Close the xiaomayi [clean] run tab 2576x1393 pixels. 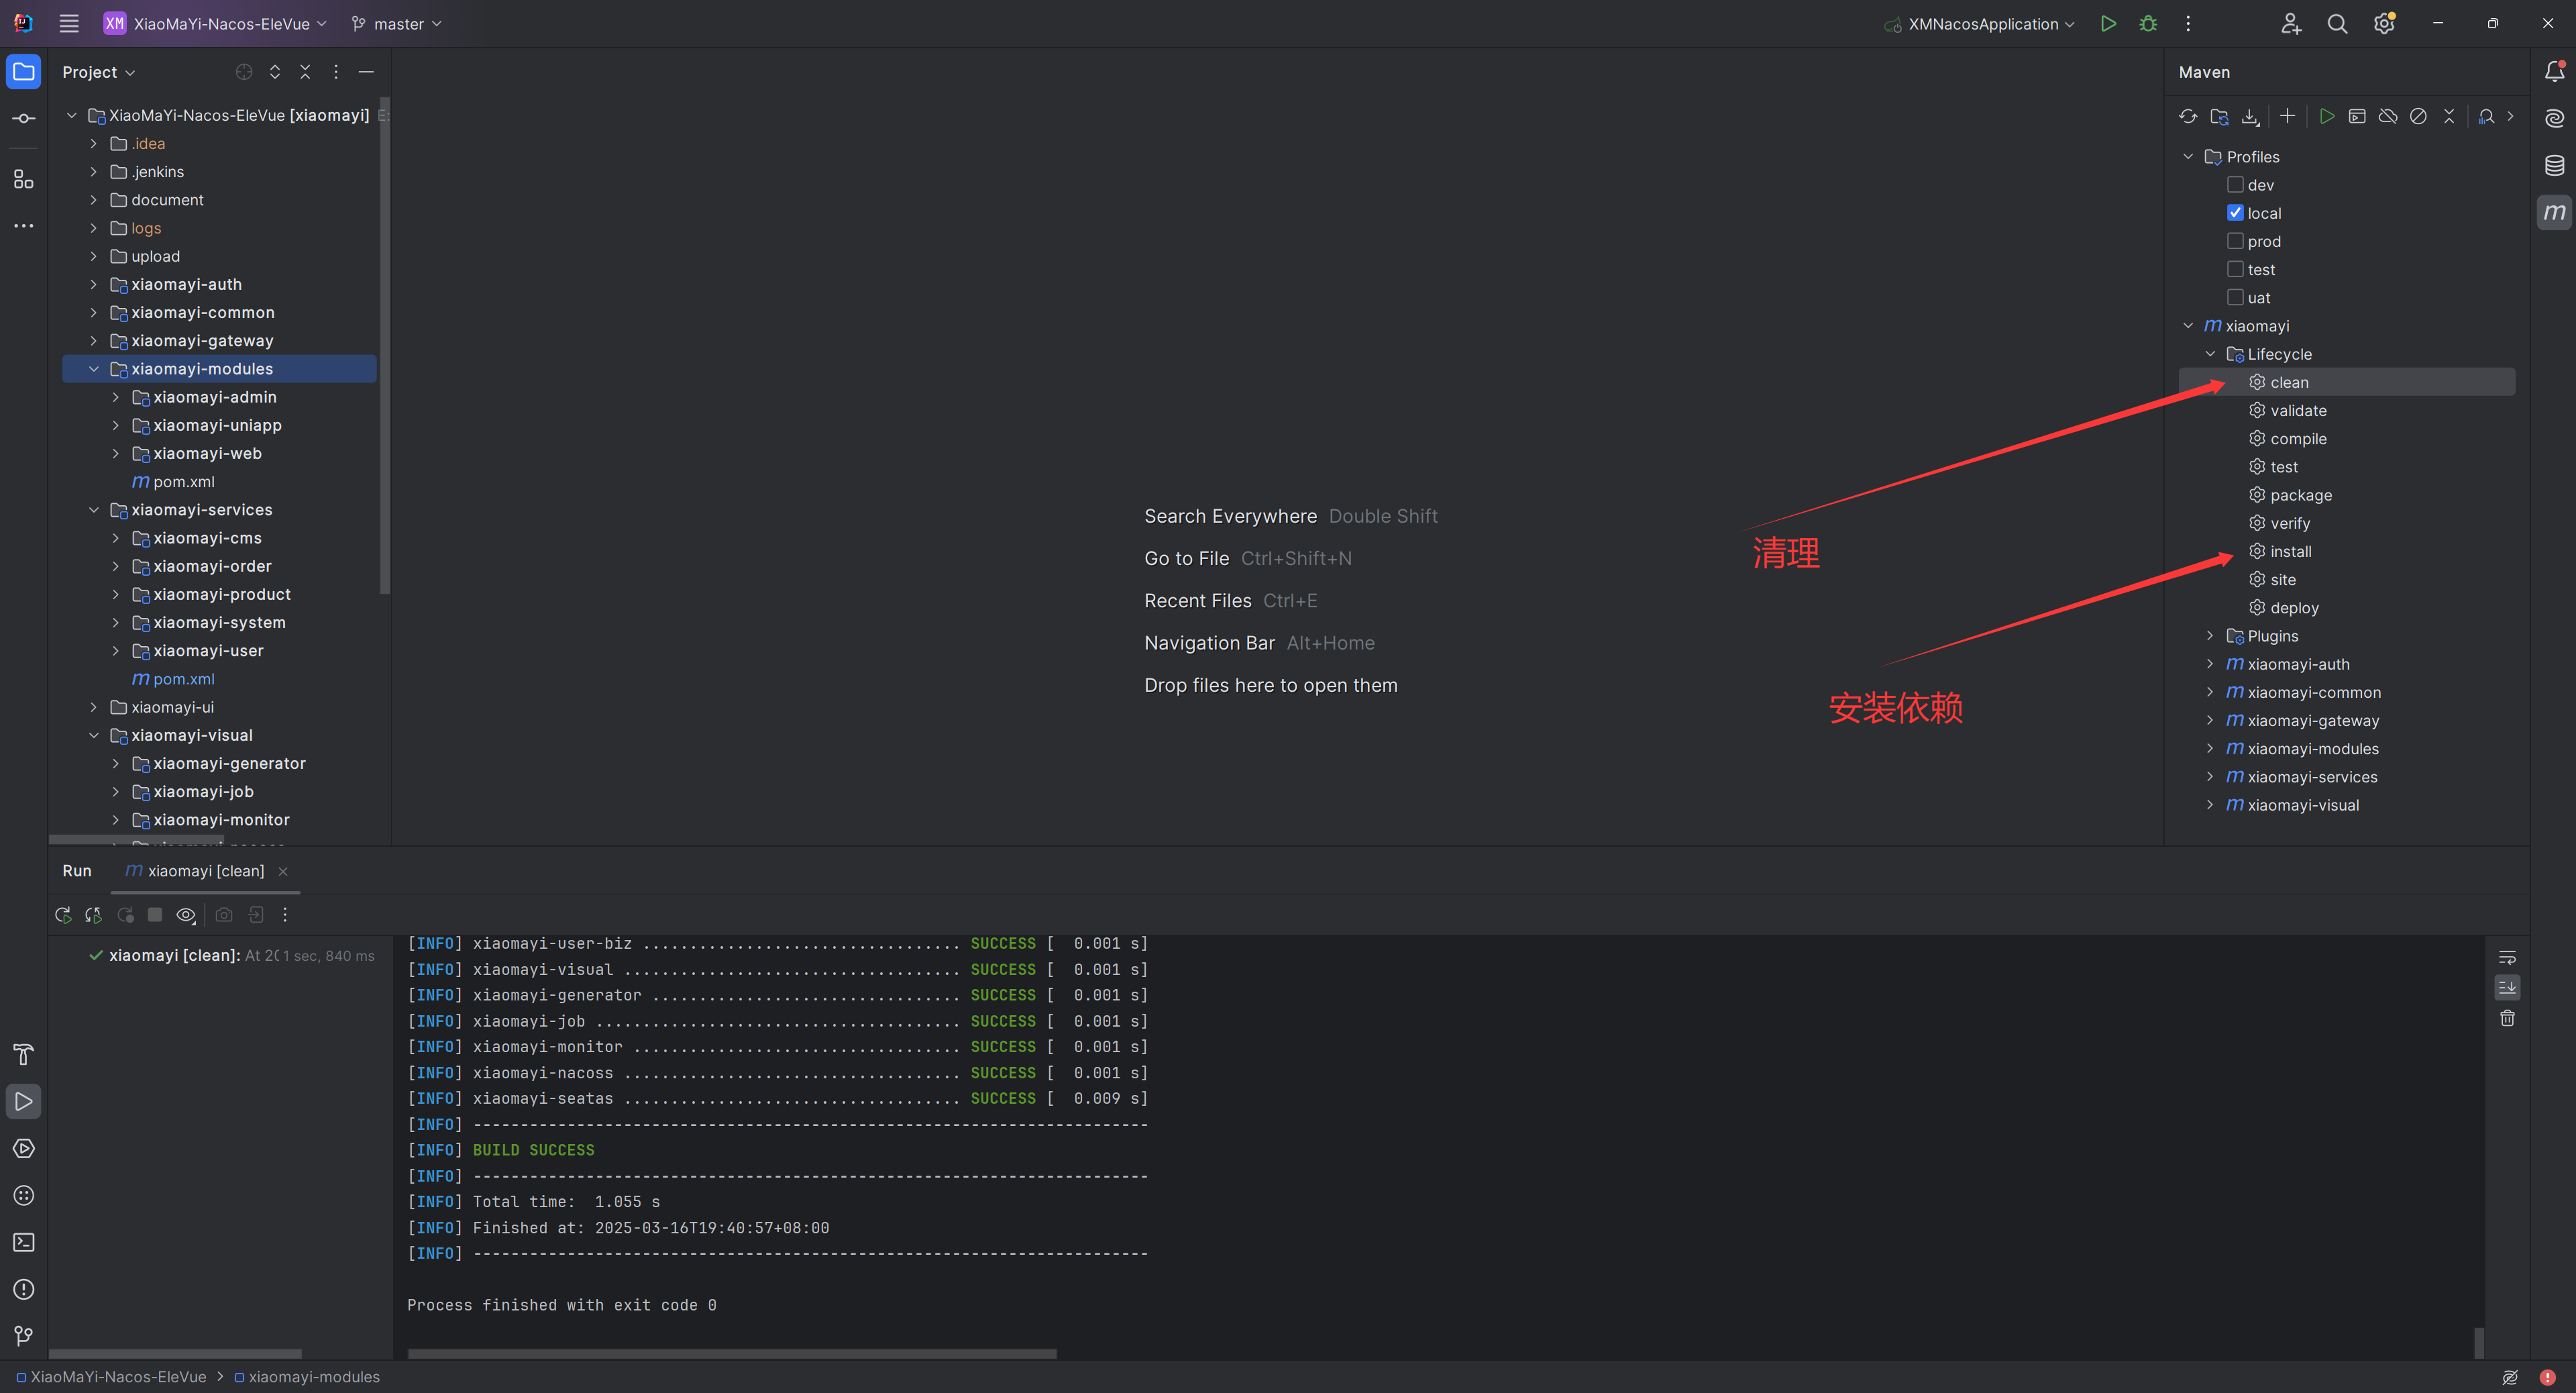(x=283, y=872)
